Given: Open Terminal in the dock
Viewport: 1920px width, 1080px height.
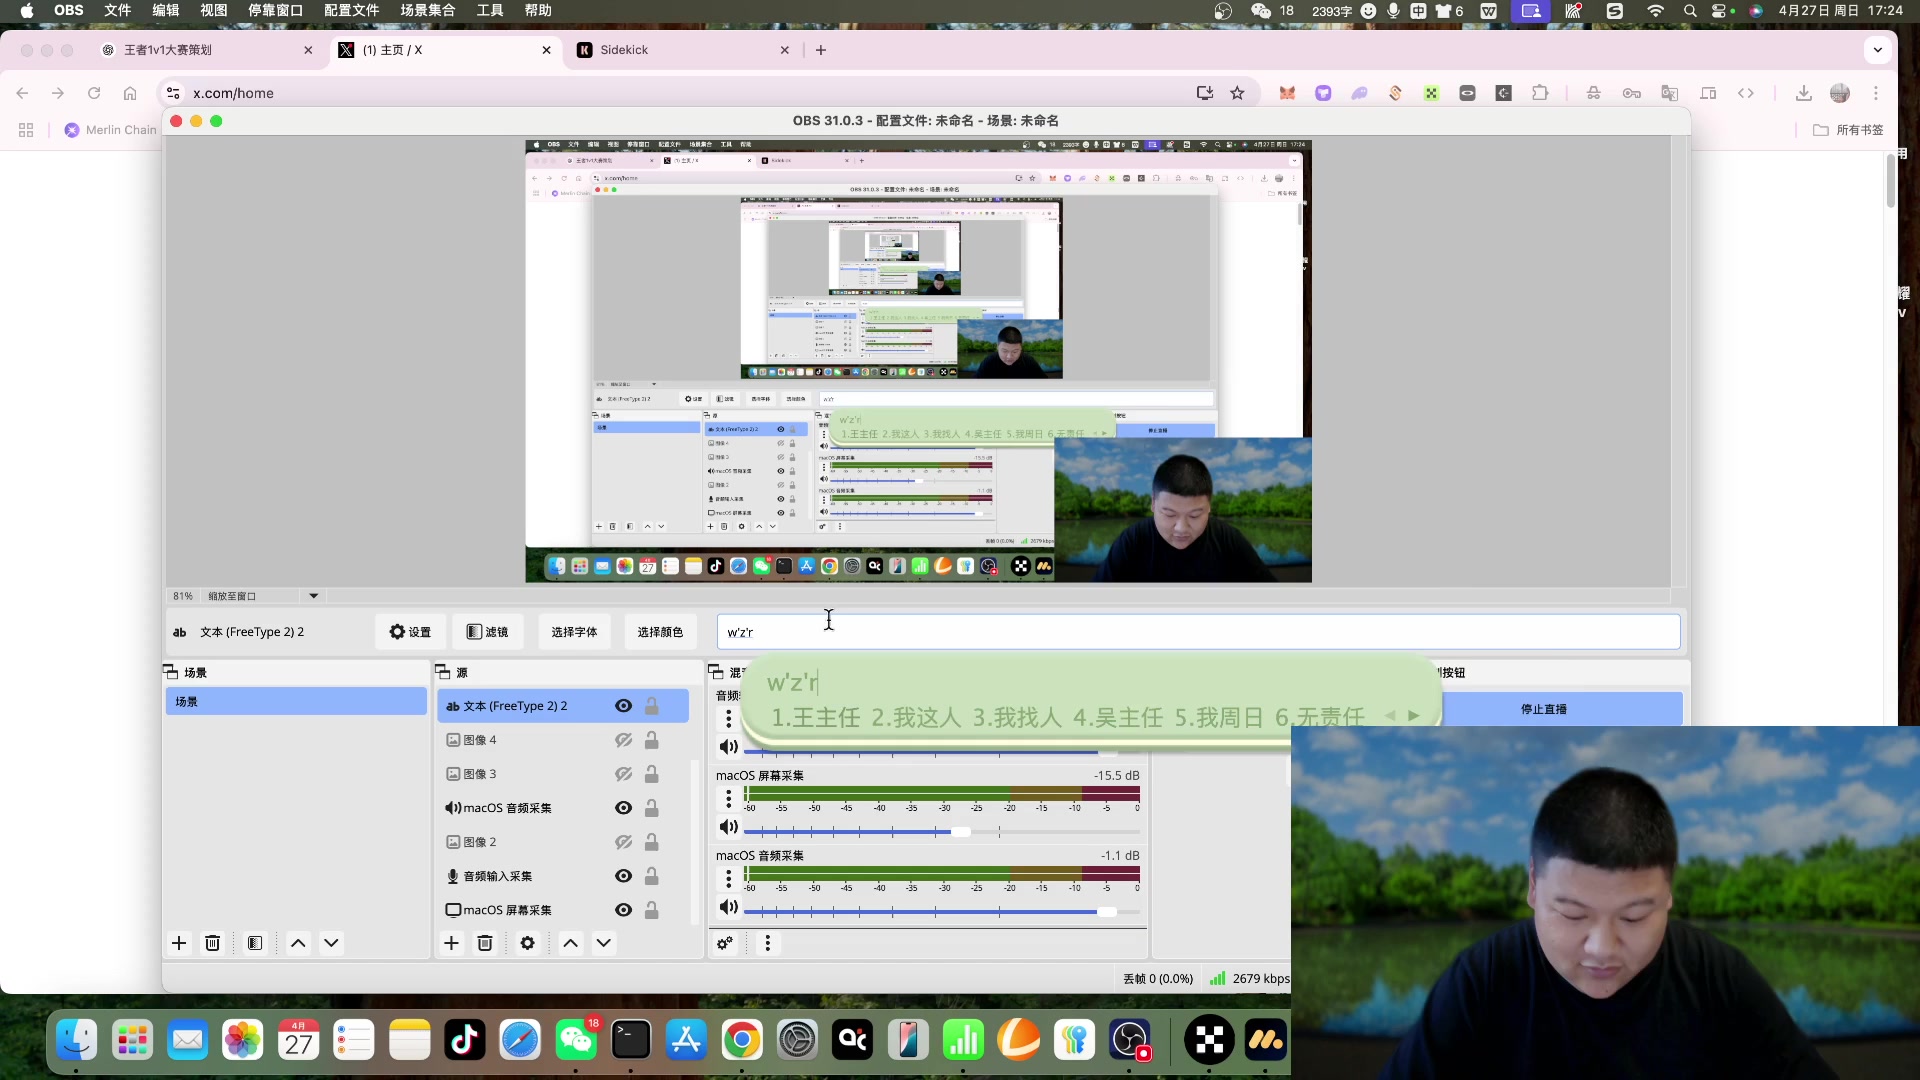Looking at the screenshot, I should click(x=631, y=1040).
